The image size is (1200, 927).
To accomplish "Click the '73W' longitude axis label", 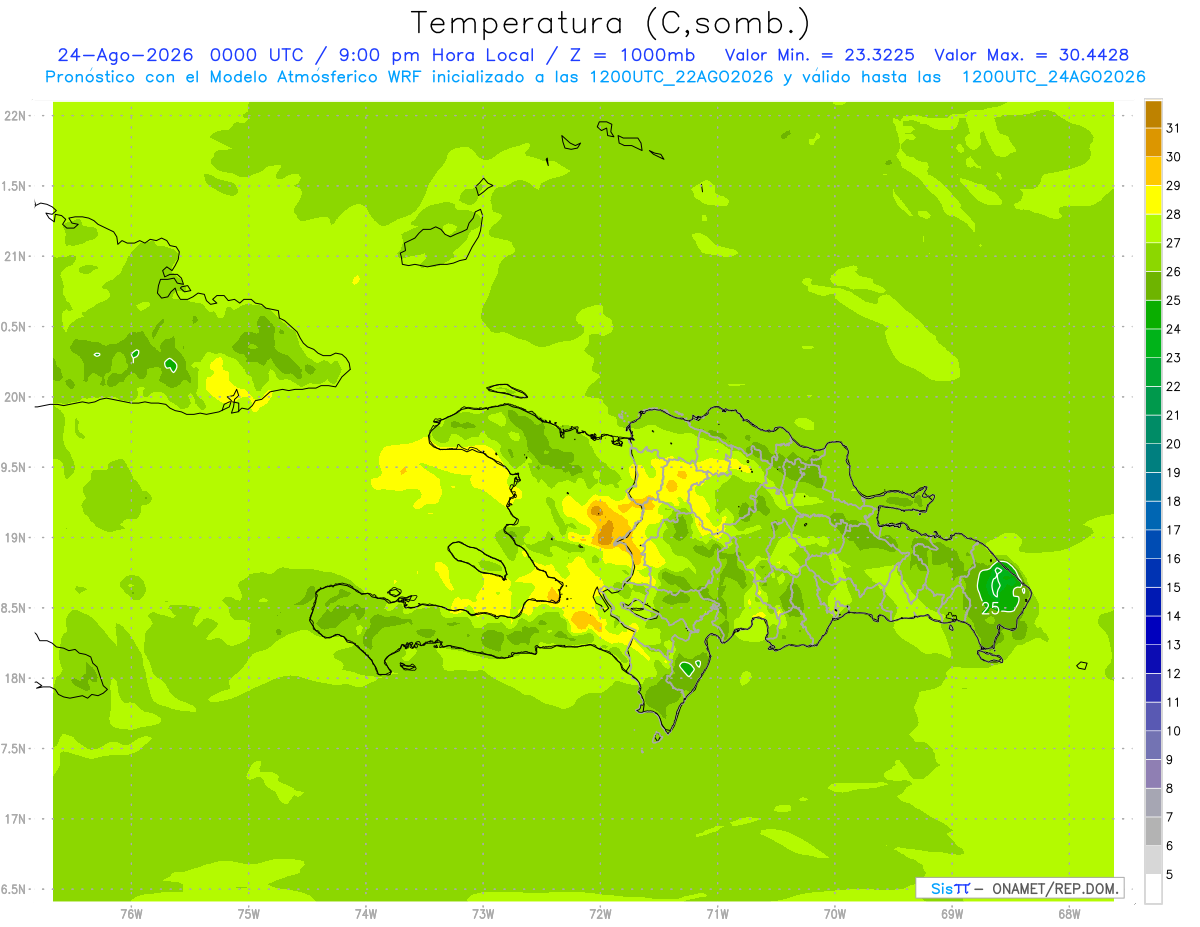I will [x=483, y=914].
